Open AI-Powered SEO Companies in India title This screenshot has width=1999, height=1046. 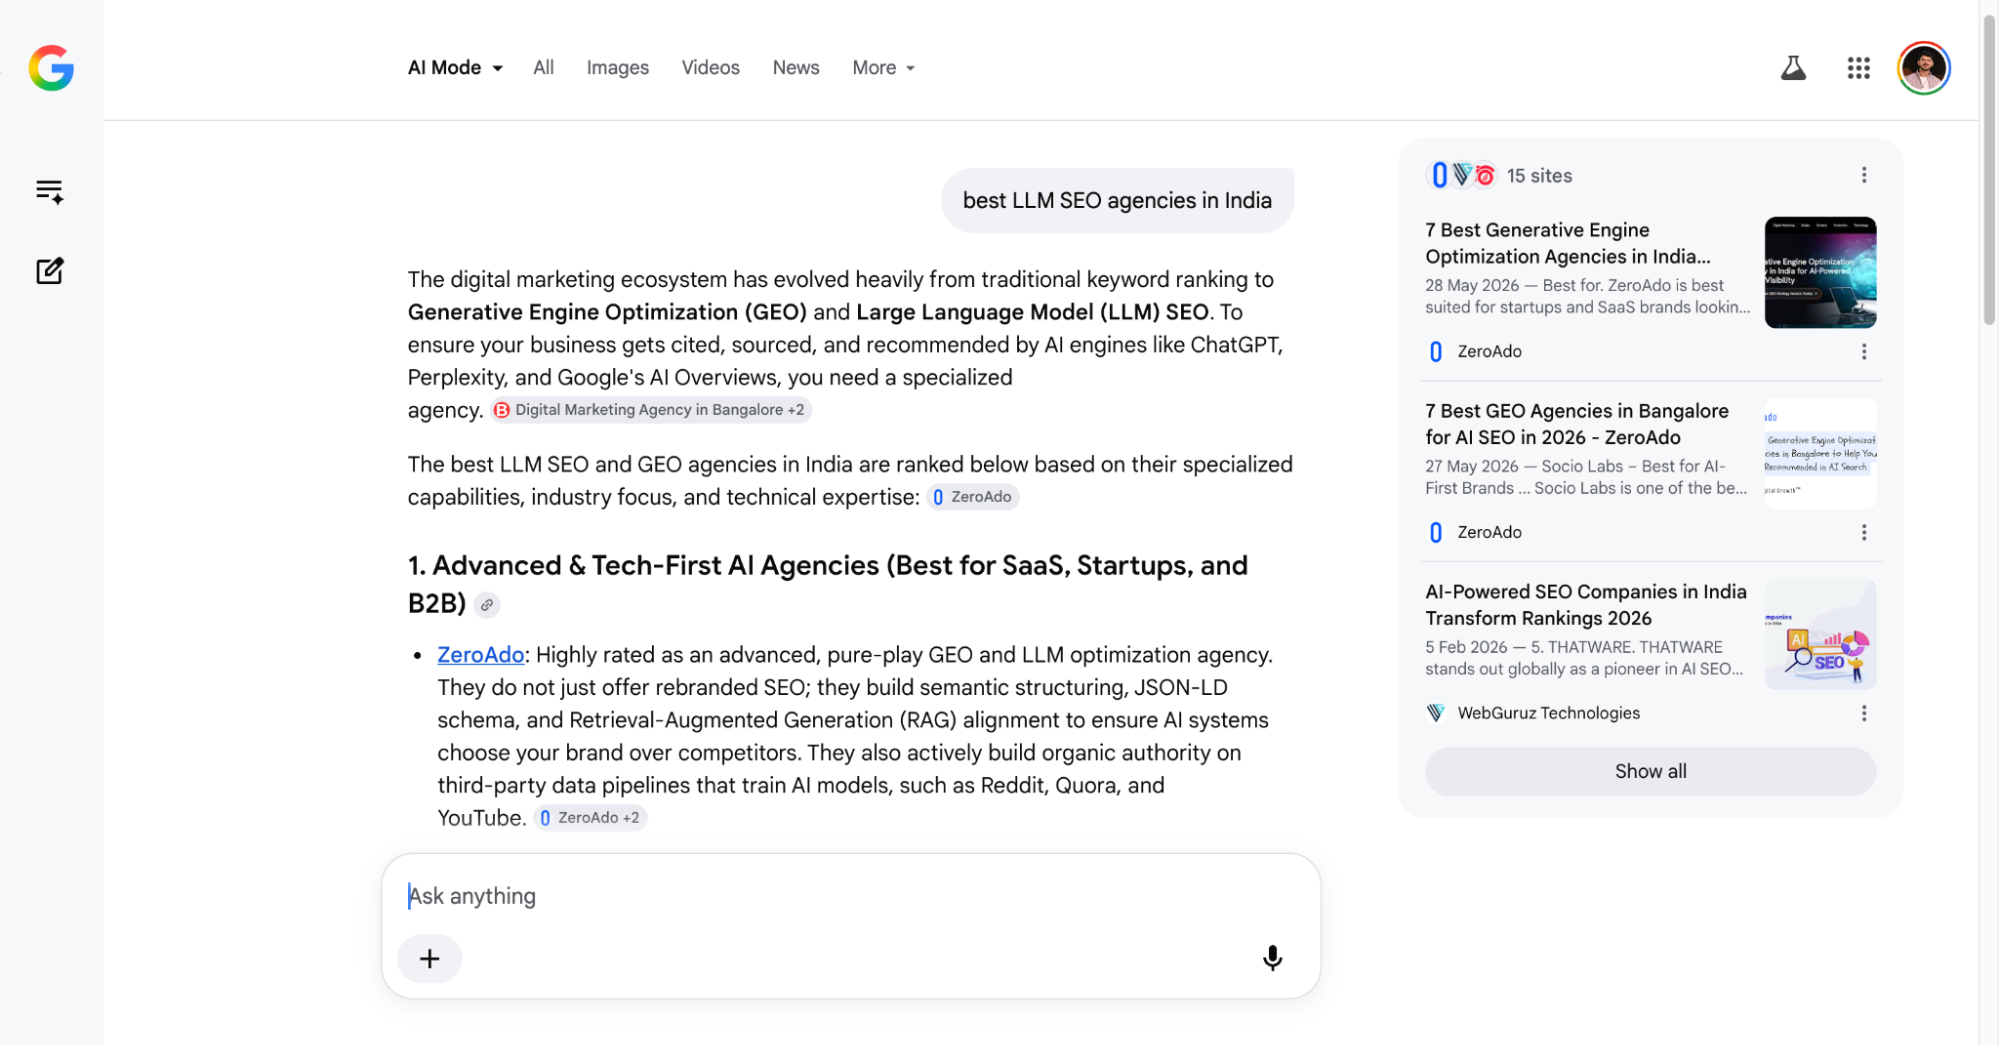point(1585,605)
